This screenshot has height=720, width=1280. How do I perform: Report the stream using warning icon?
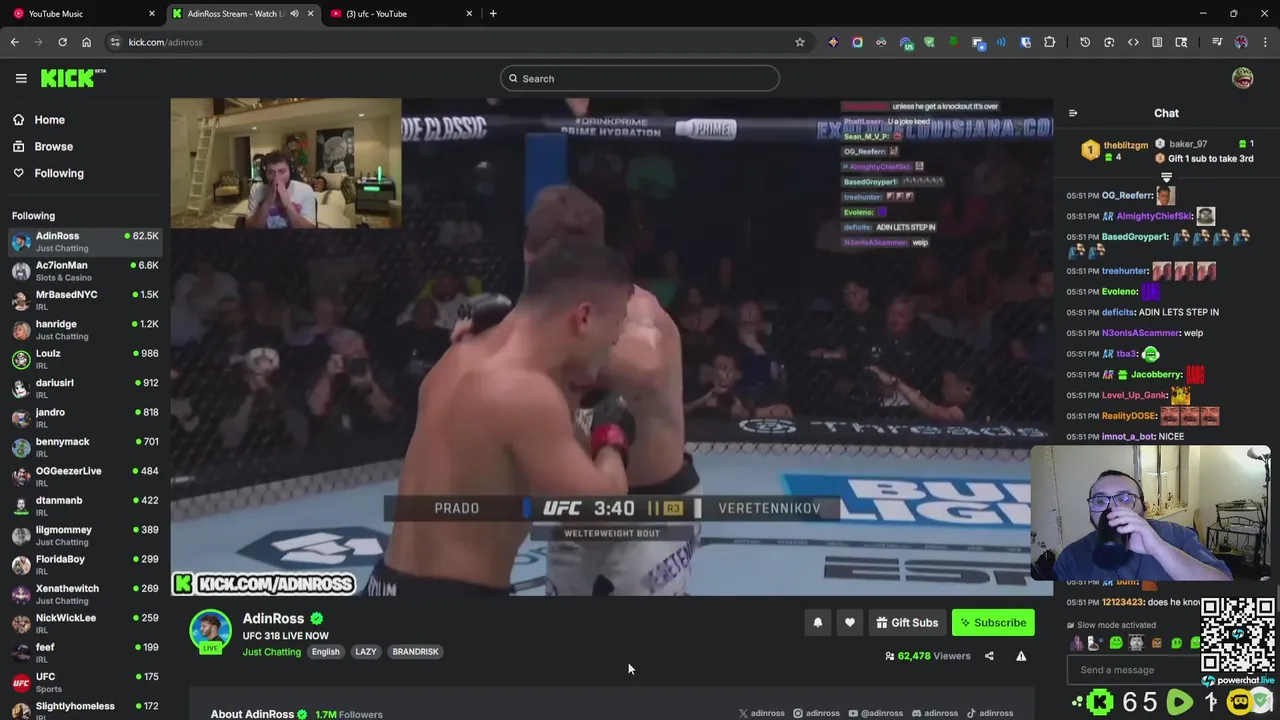click(x=1021, y=656)
